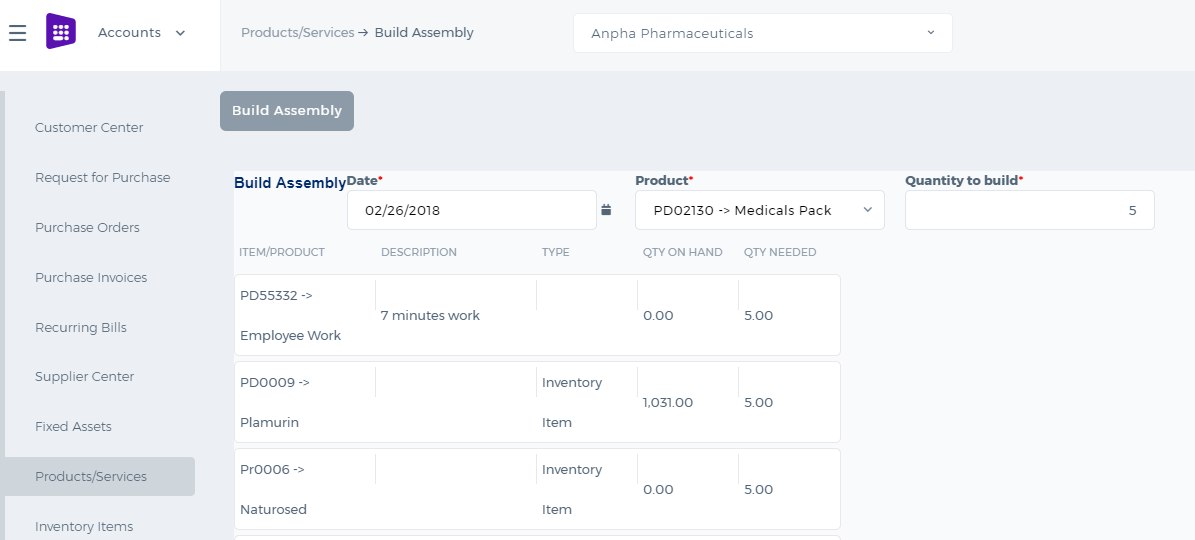Select Request for Purchase sidebar item

103,177
